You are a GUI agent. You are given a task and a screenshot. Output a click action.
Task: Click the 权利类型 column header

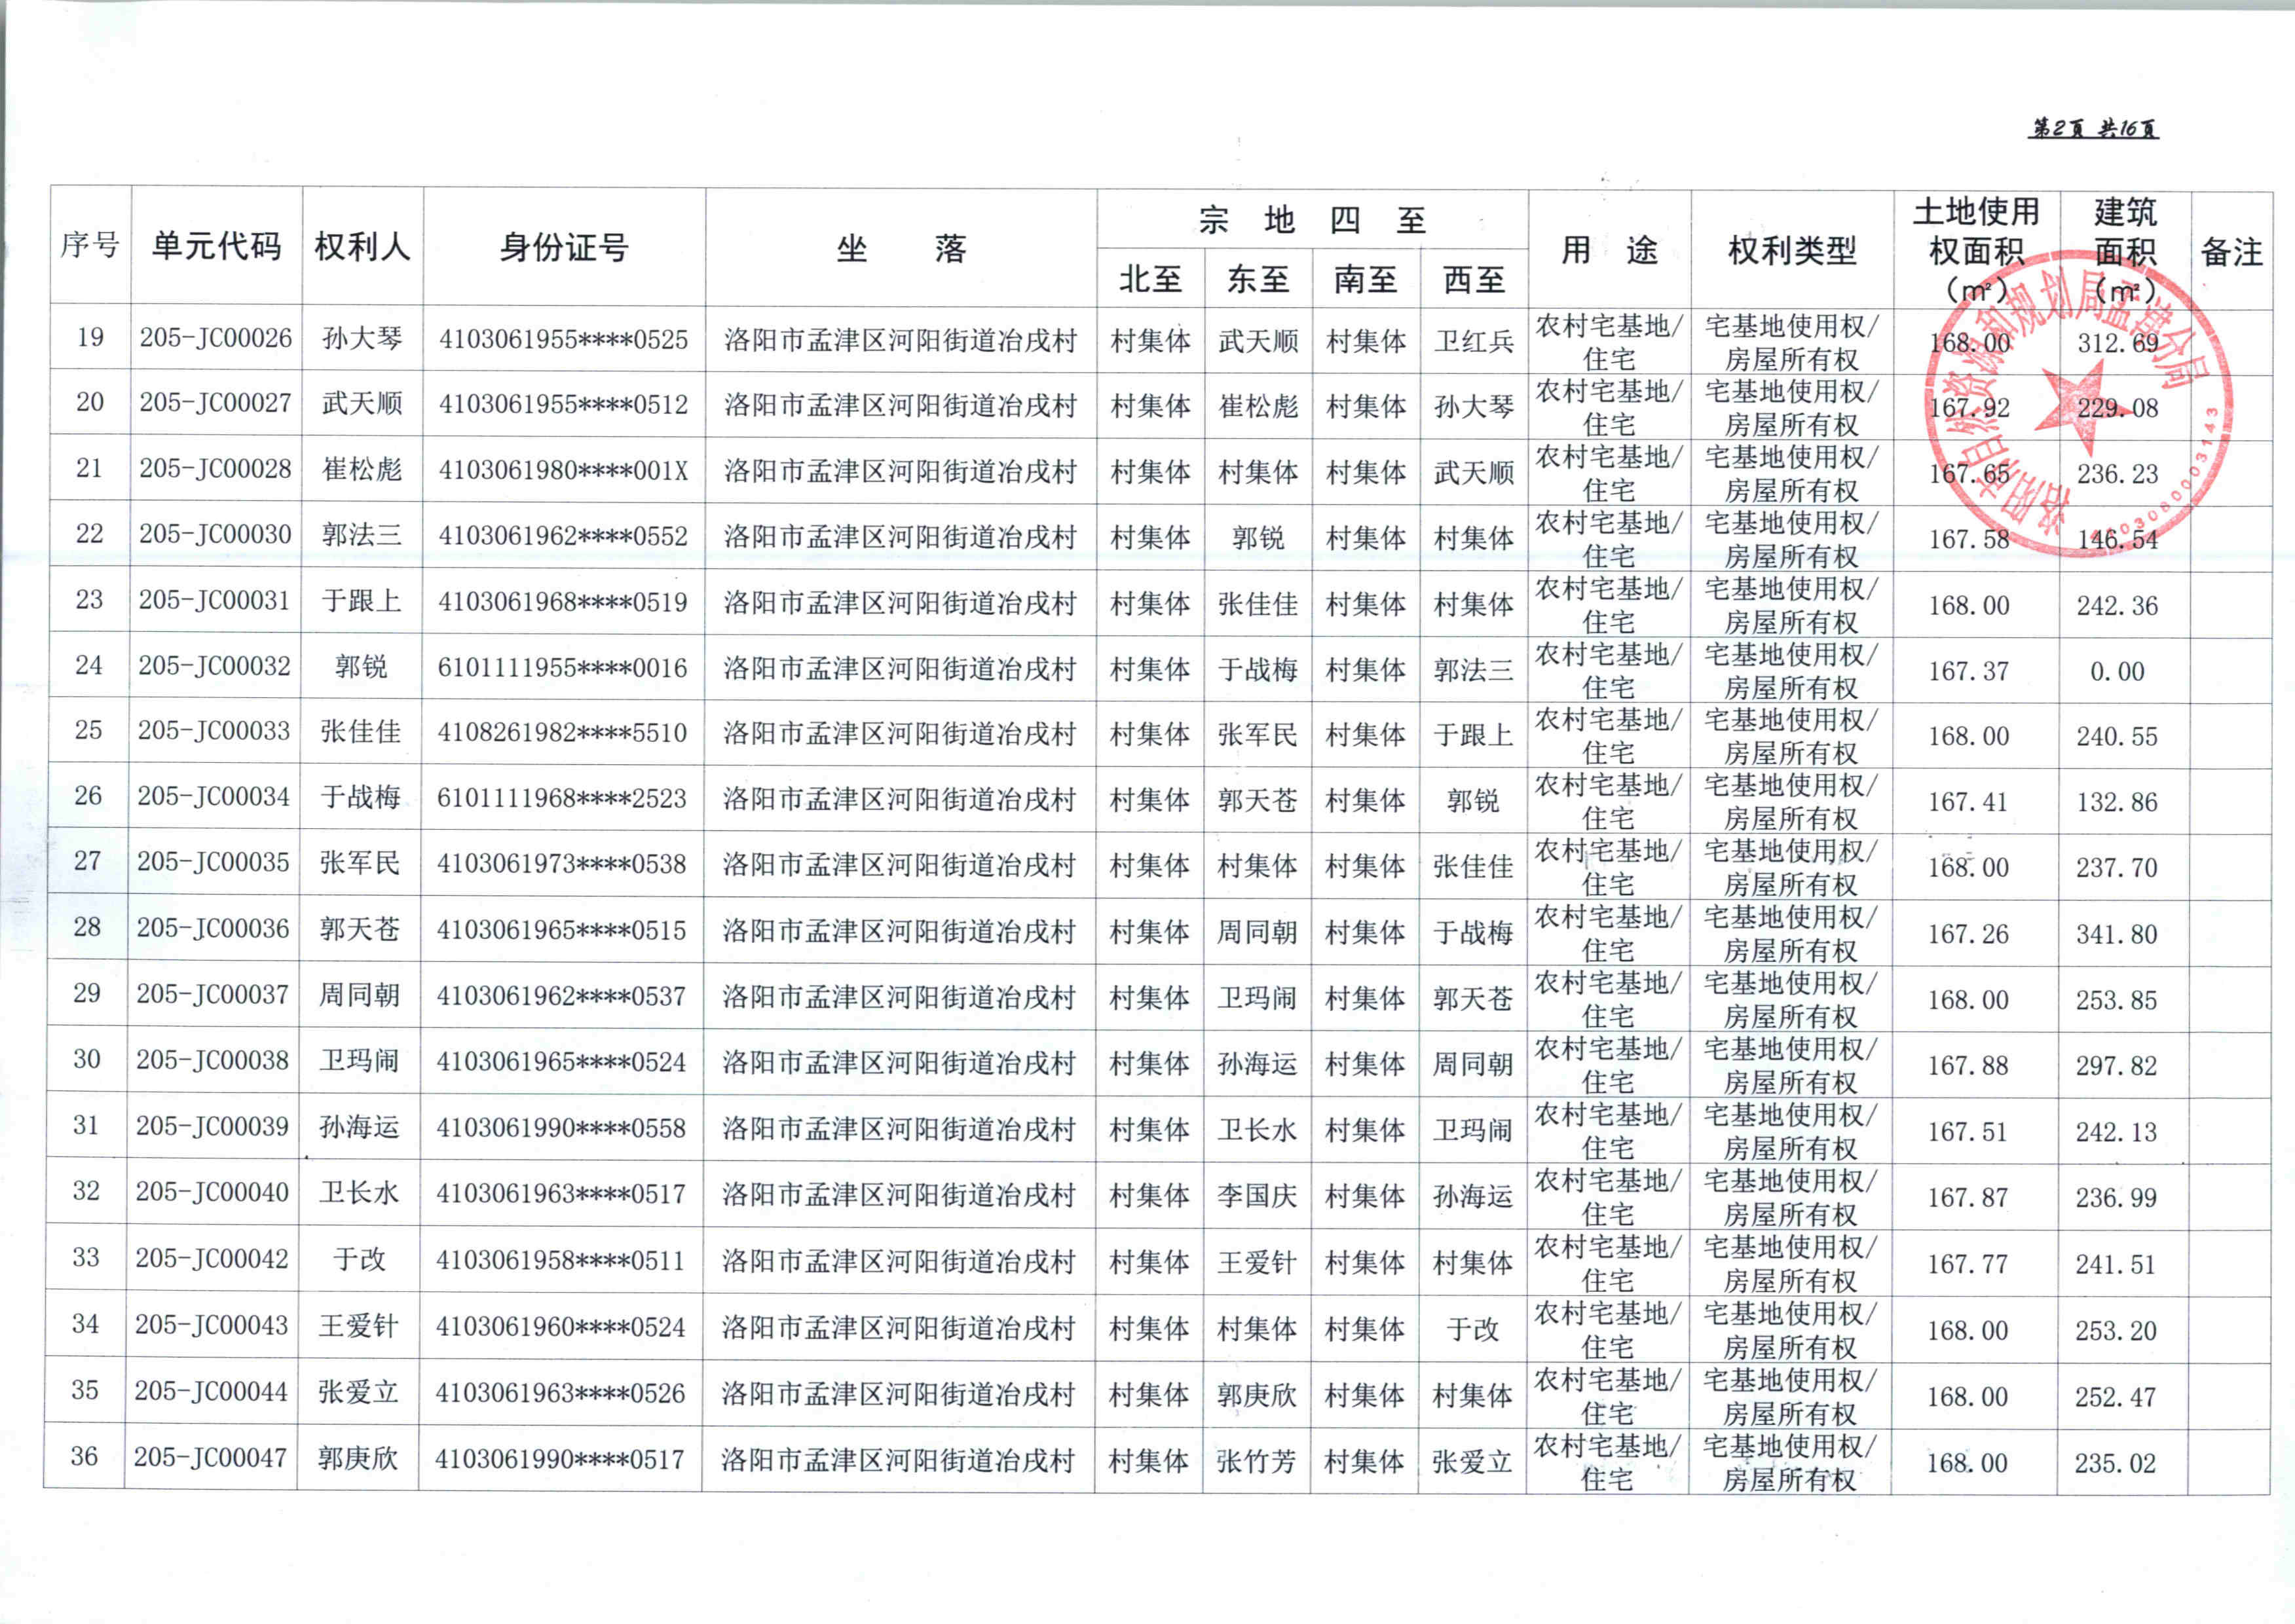click(x=1791, y=250)
